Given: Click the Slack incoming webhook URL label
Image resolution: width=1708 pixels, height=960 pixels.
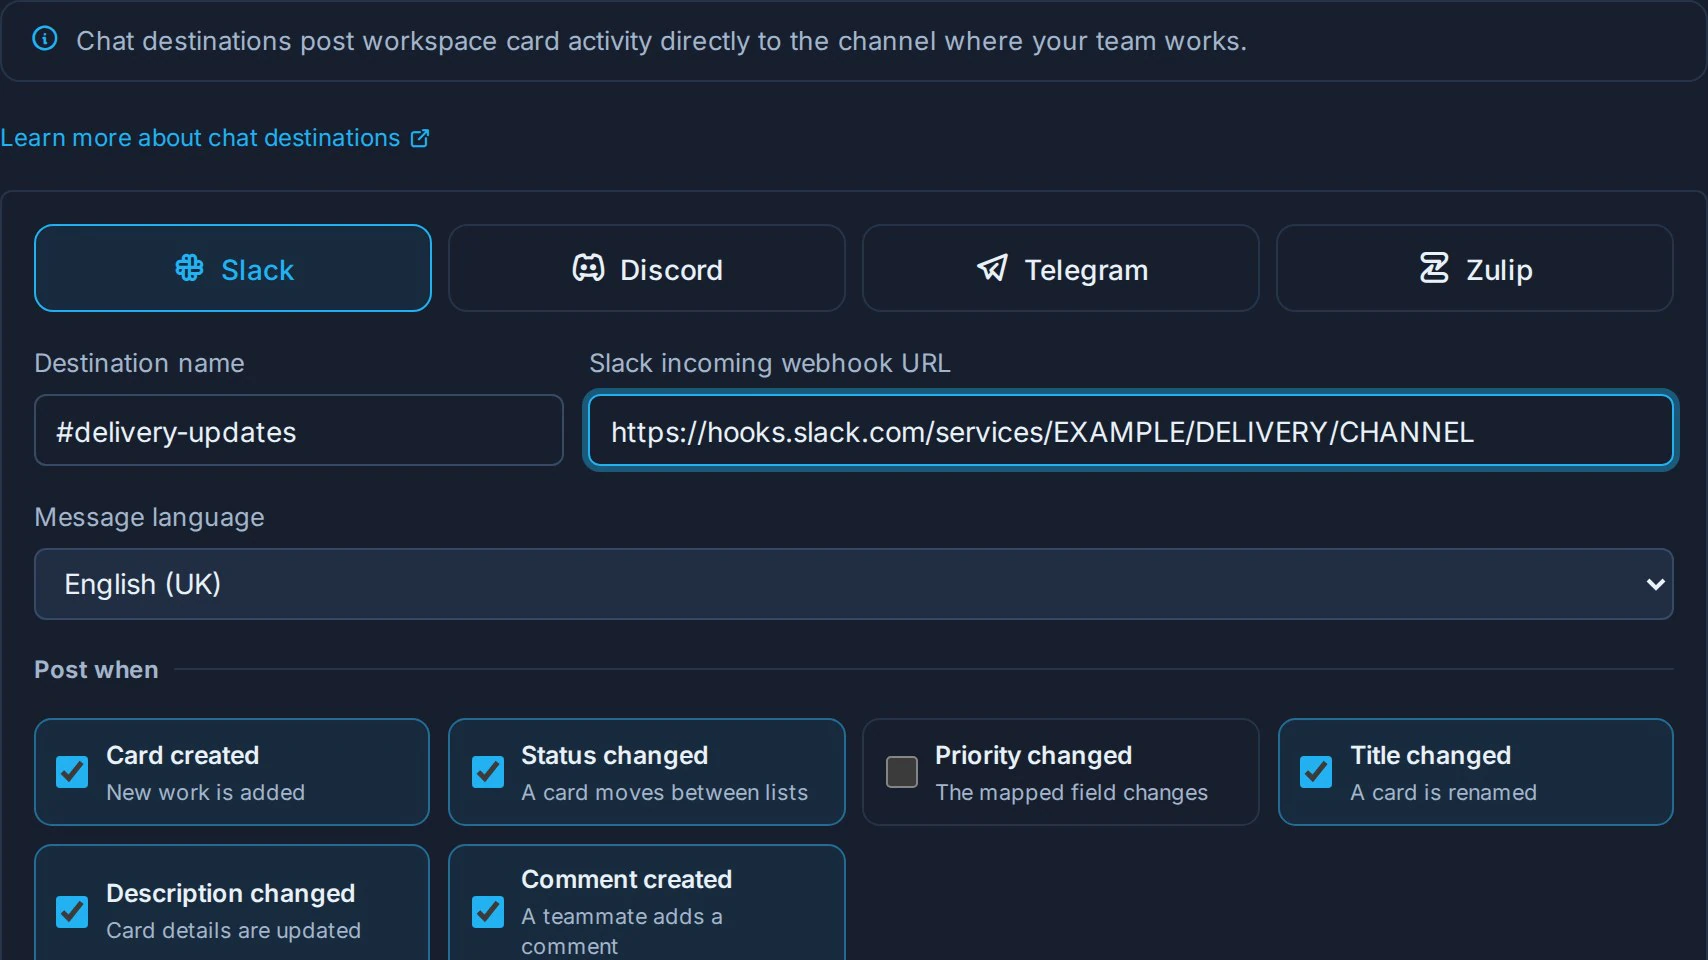Looking at the screenshot, I should [770, 363].
